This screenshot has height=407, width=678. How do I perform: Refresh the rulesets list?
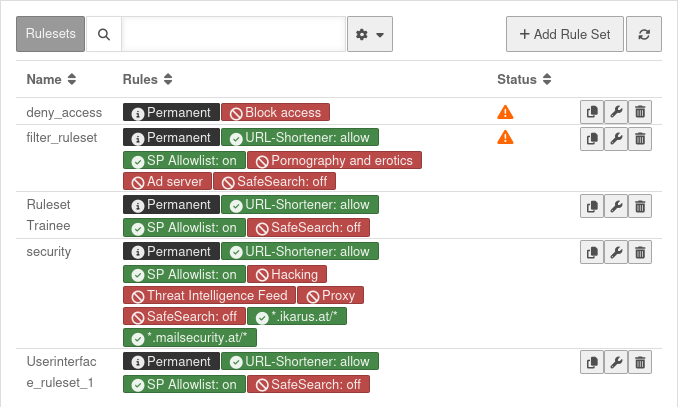(x=644, y=34)
